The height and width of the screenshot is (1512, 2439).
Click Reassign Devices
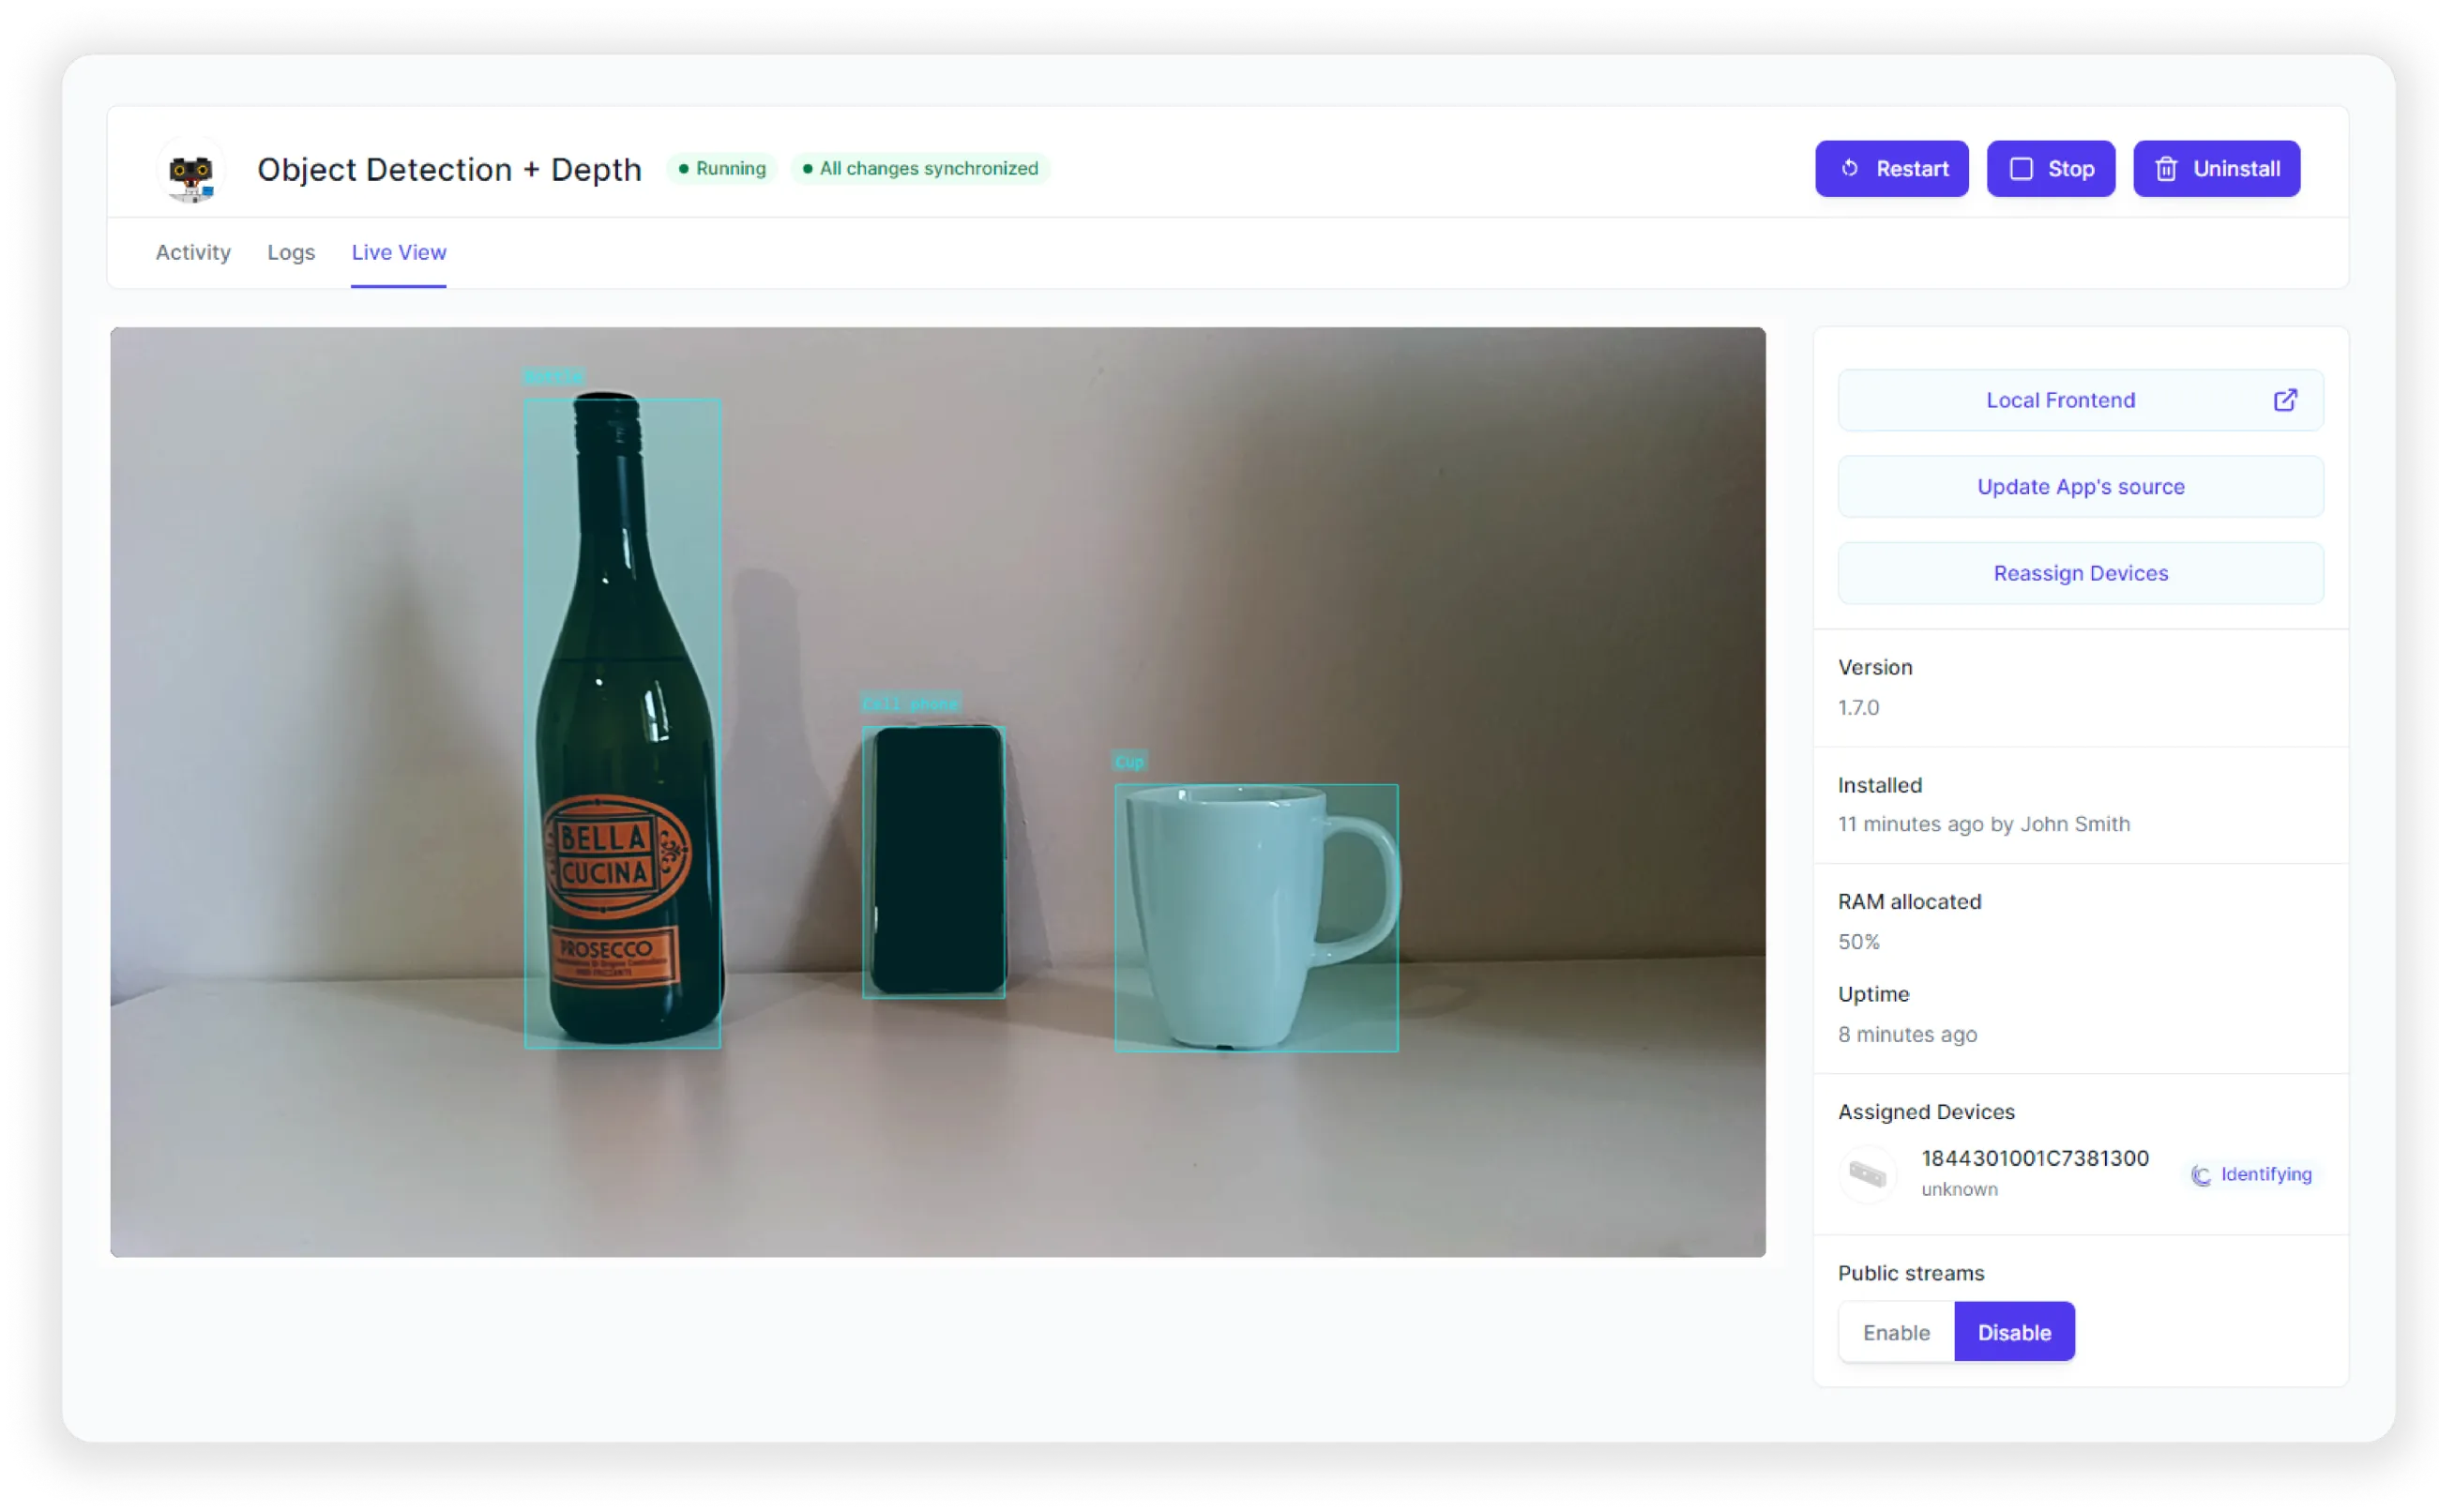pos(2079,573)
